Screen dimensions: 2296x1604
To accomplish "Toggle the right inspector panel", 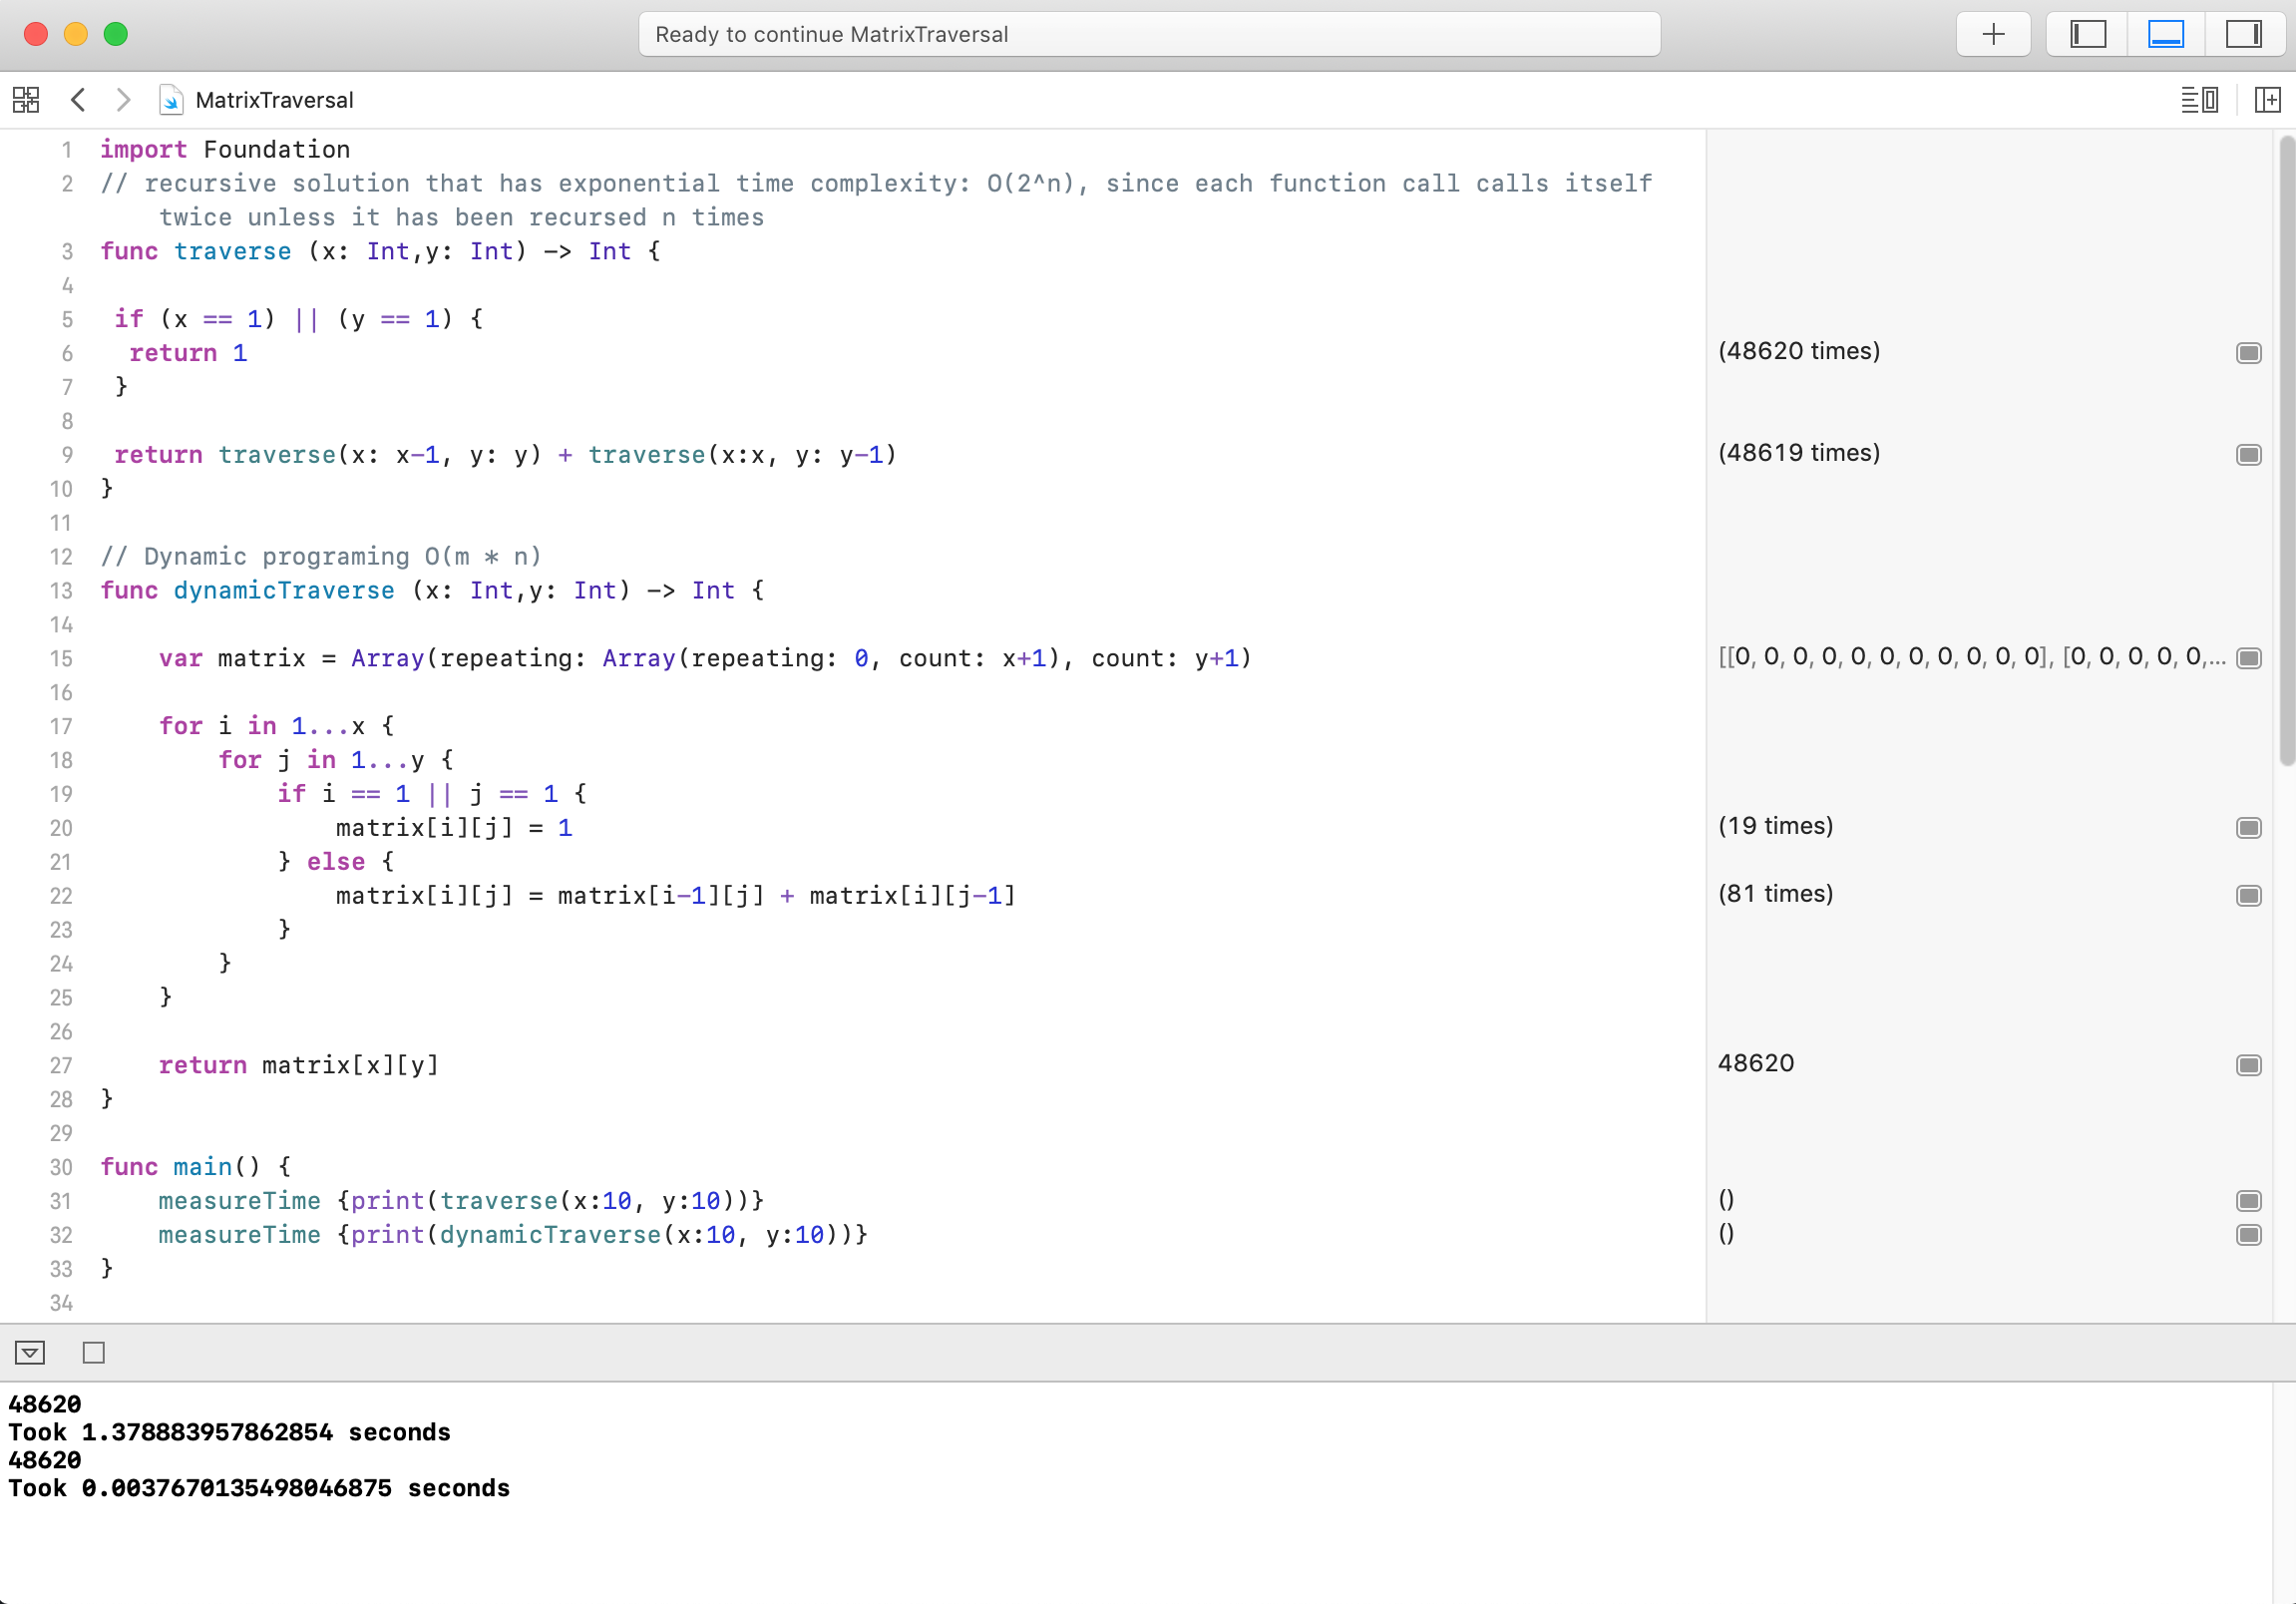I will click(2243, 34).
